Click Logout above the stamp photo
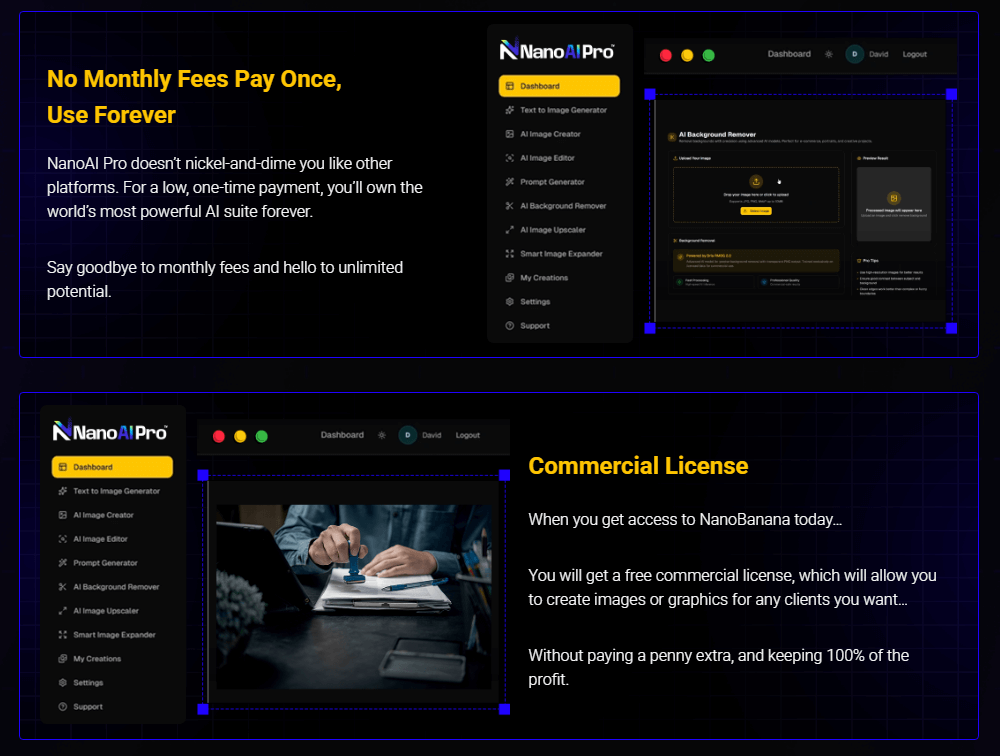This screenshot has height=756, width=1000. [467, 435]
